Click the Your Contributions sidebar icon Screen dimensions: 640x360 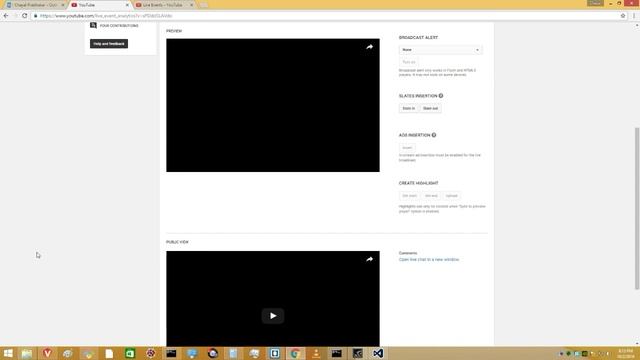click(93, 25)
